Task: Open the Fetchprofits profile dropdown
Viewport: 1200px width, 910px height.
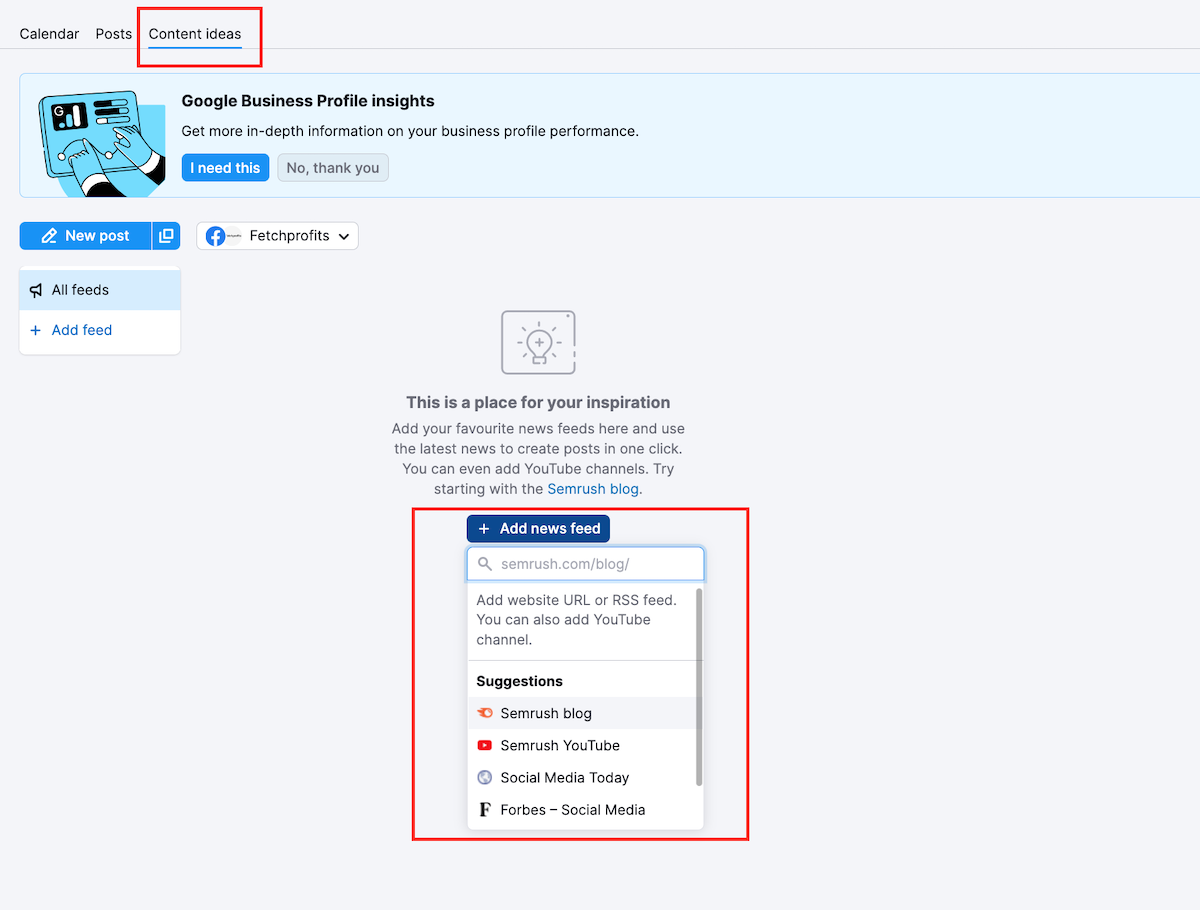Action: (x=277, y=236)
